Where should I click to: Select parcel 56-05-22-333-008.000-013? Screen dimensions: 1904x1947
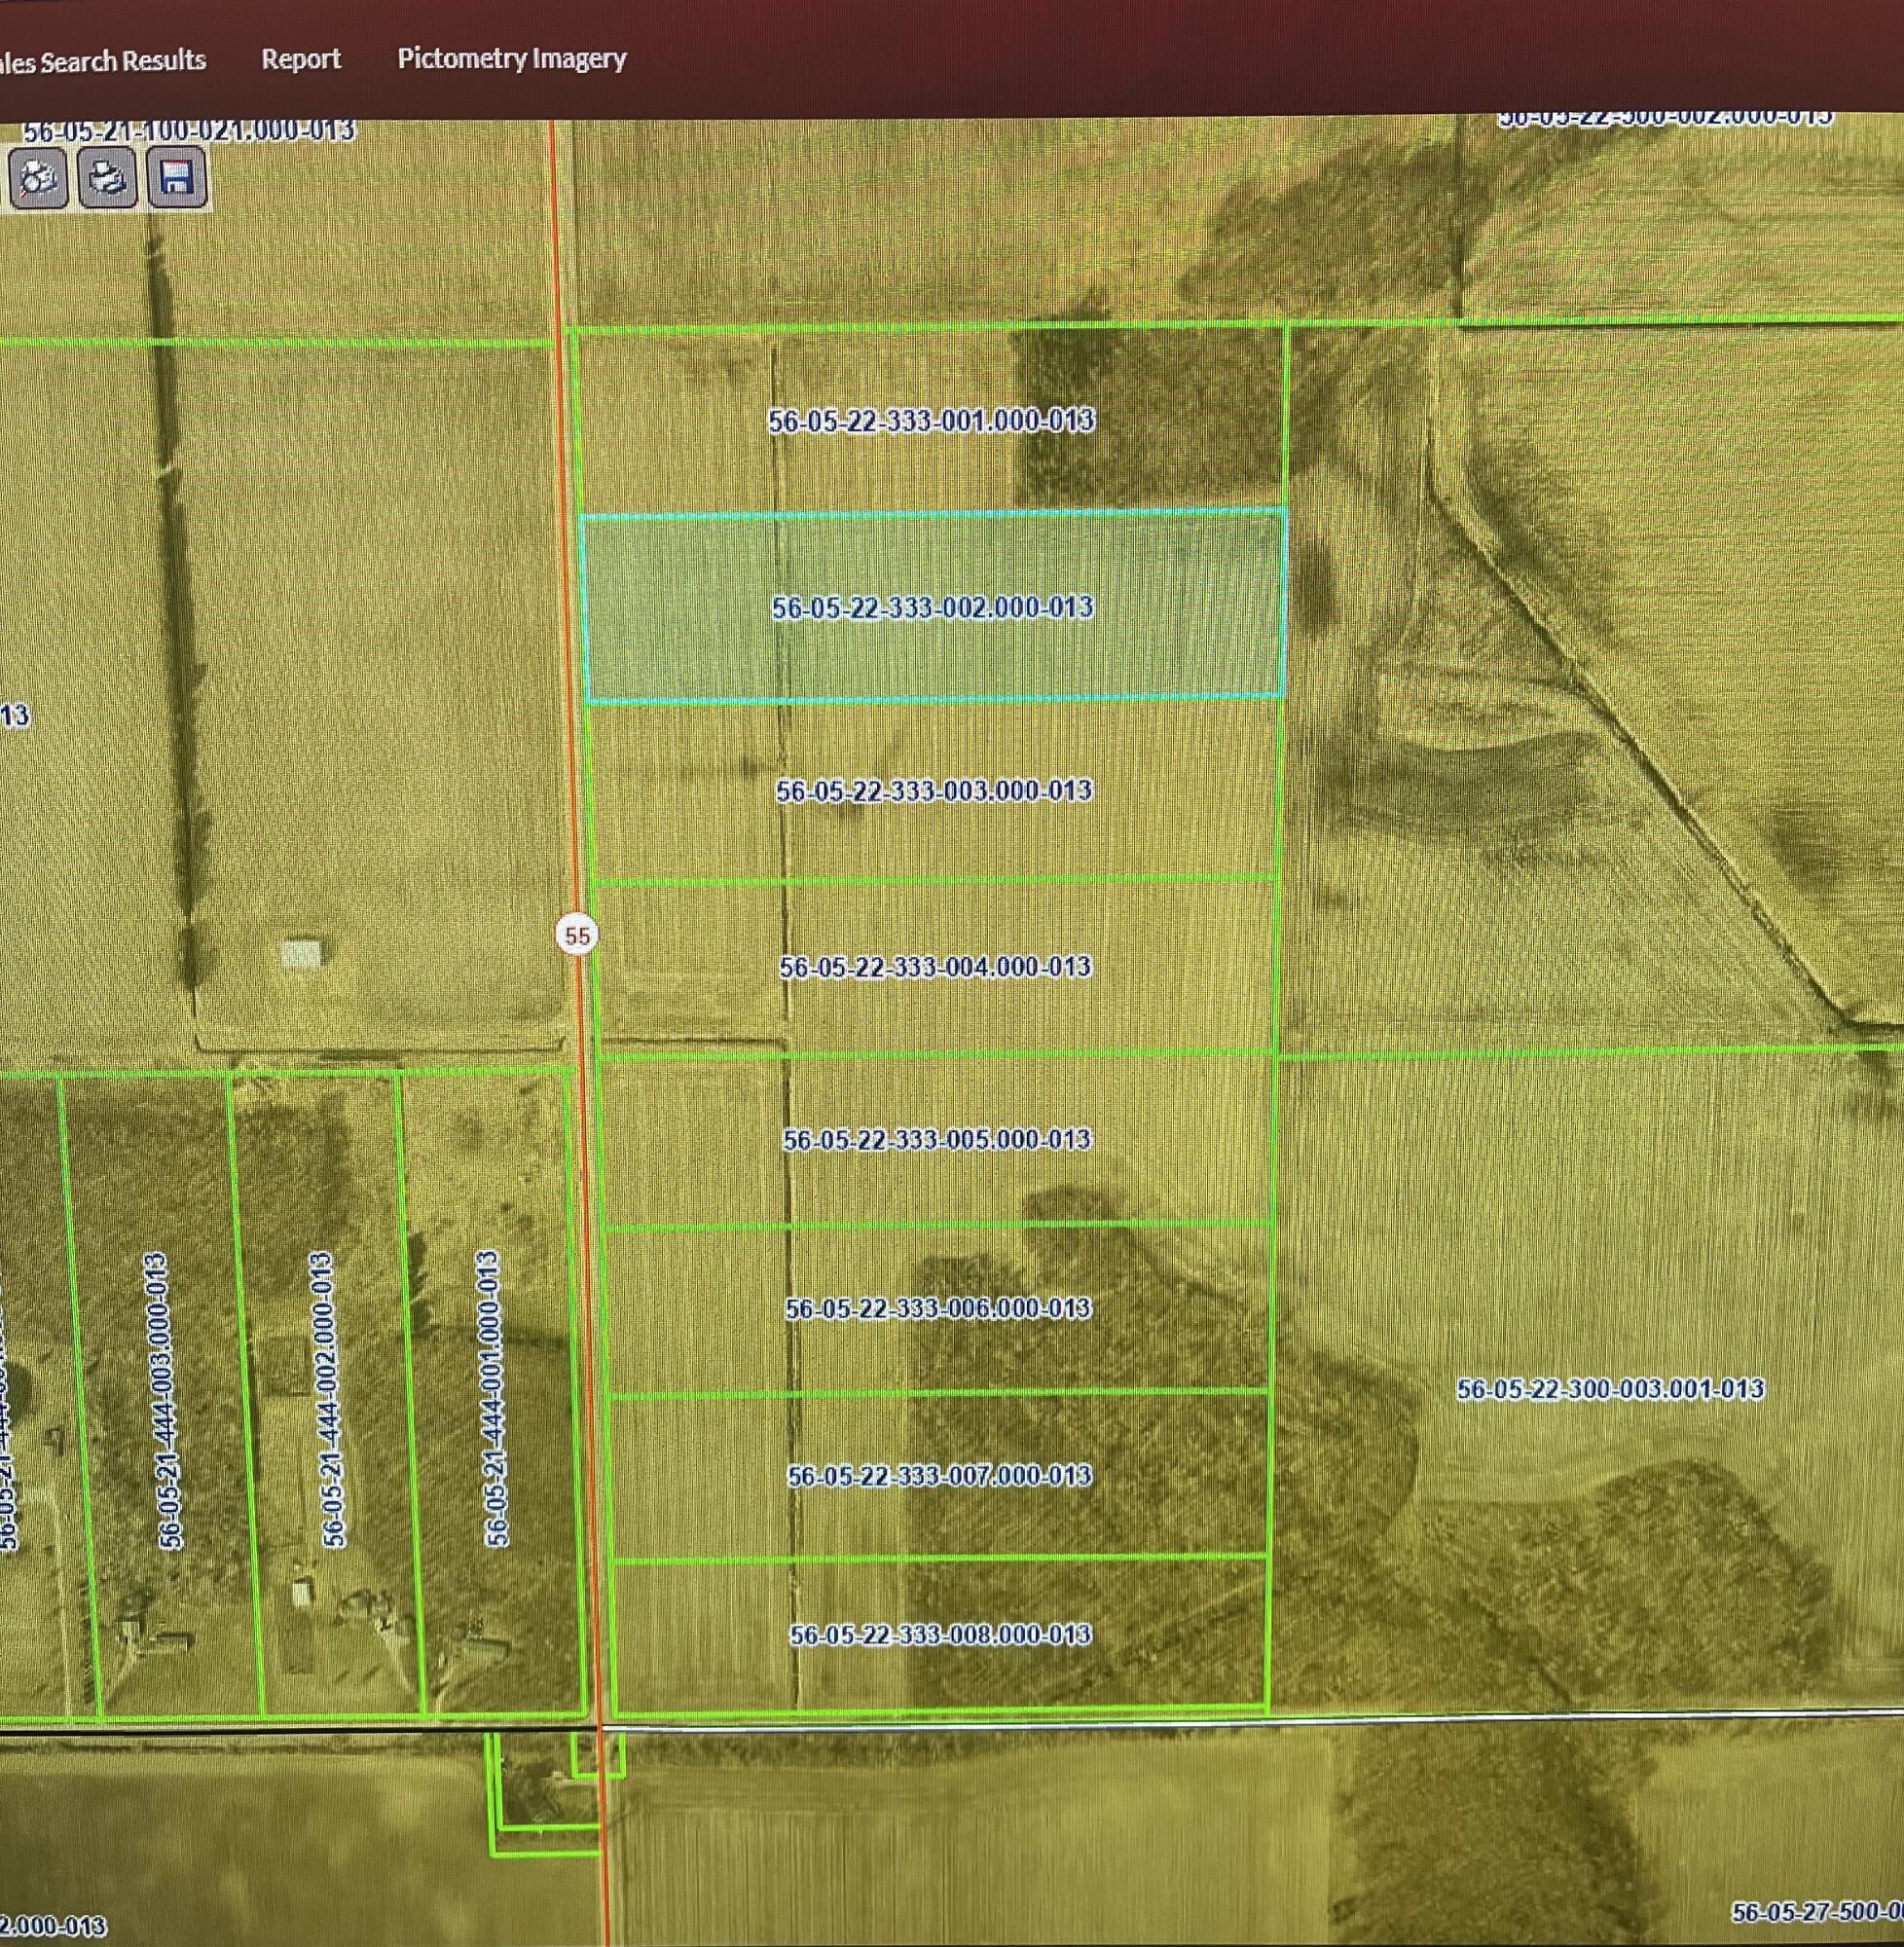coord(940,1634)
